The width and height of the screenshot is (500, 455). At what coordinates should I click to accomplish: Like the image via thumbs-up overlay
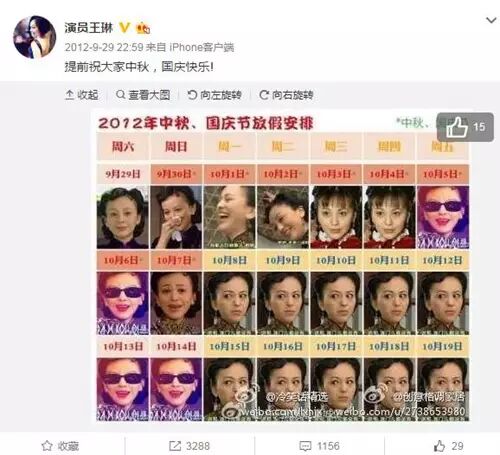click(x=465, y=127)
